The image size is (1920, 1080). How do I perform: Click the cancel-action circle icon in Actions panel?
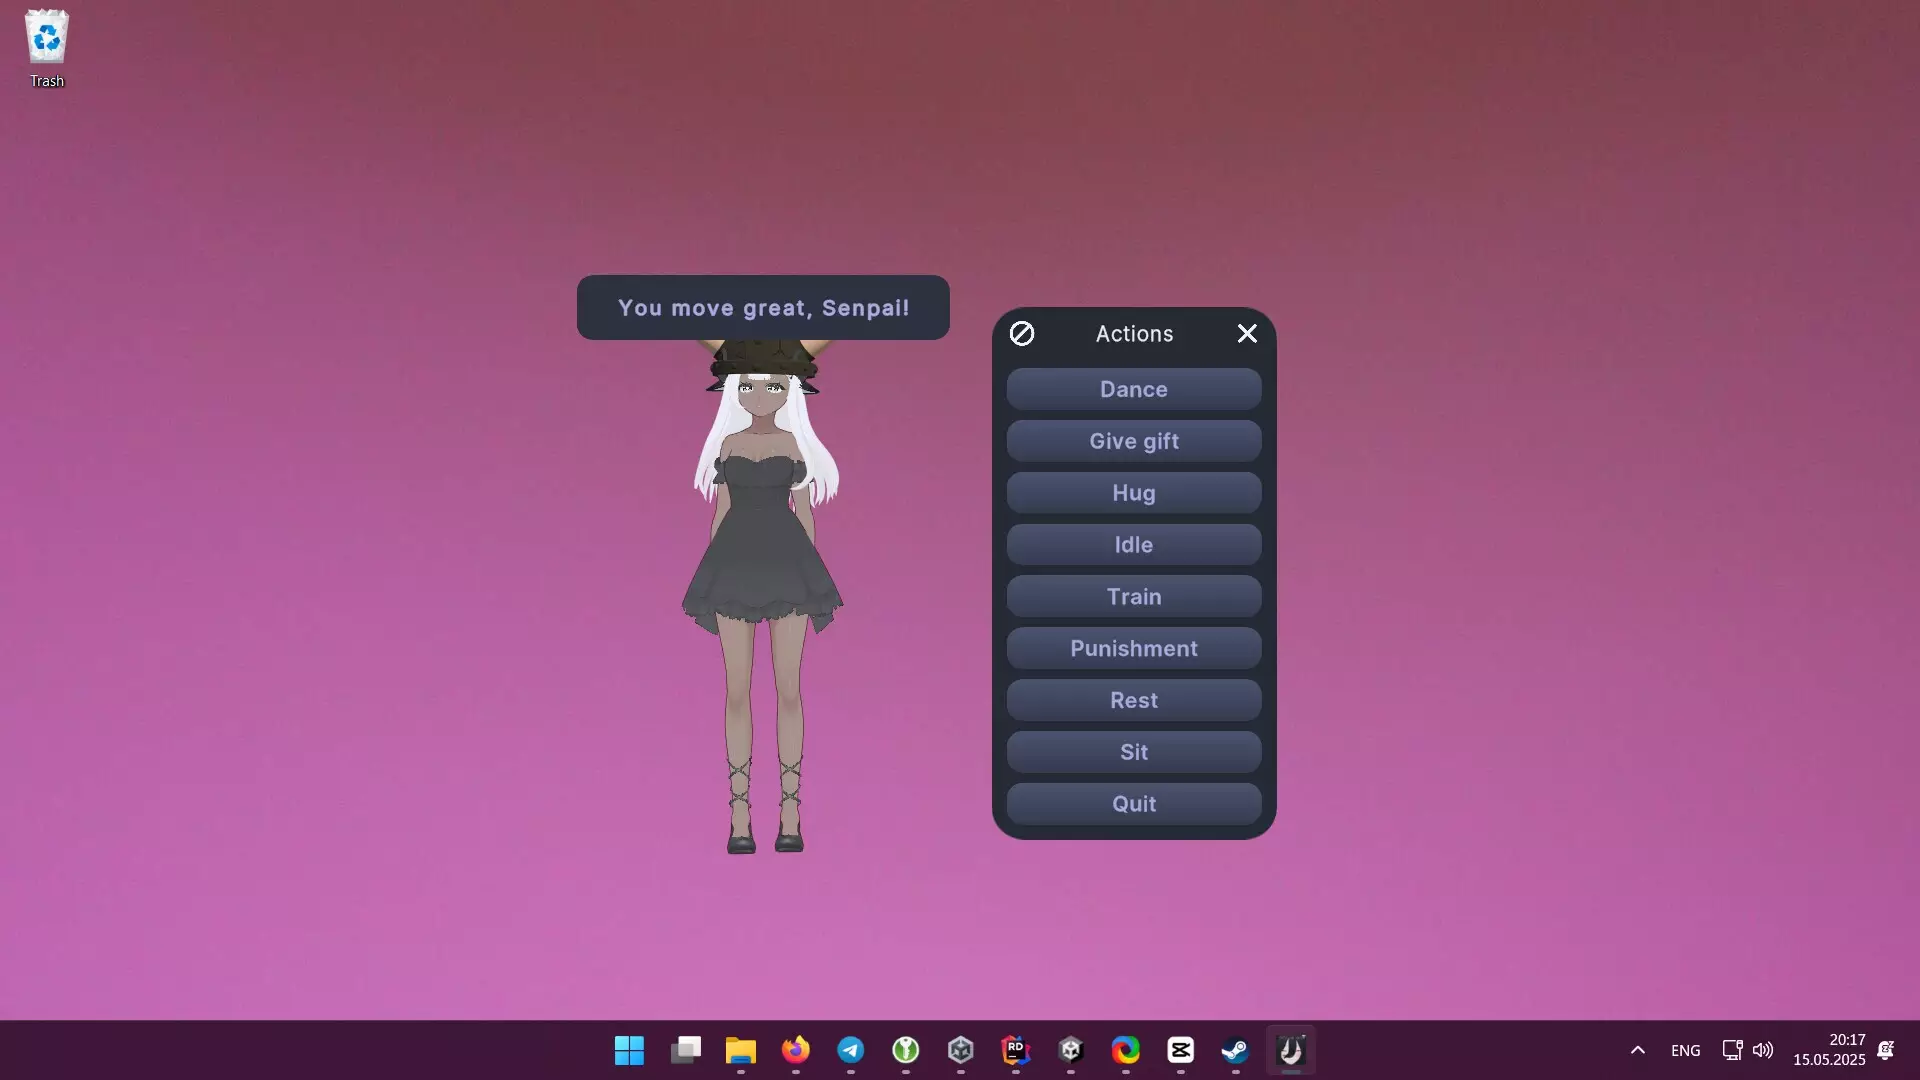[x=1021, y=334]
